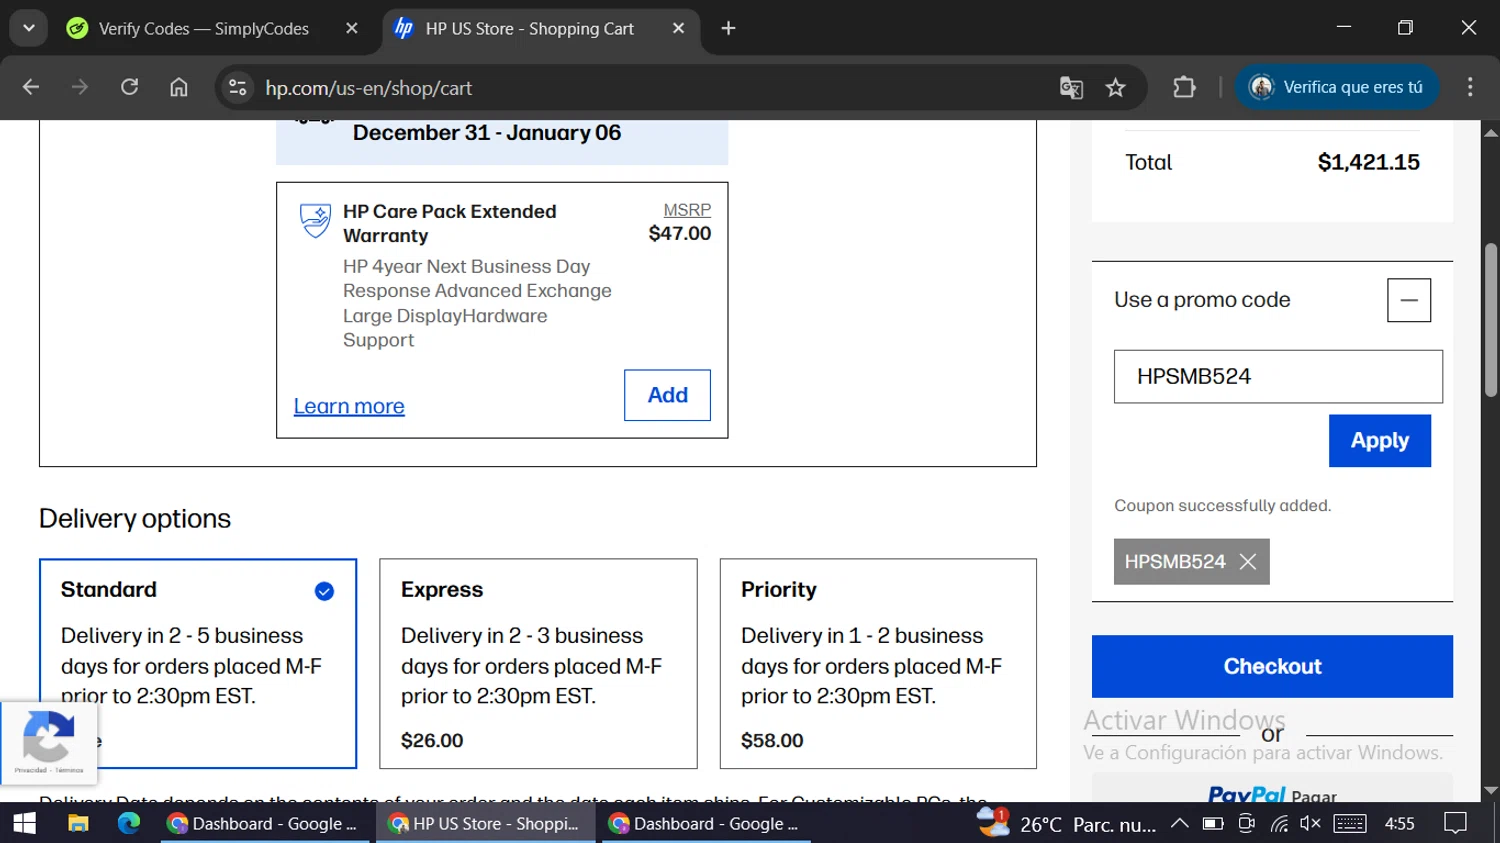Apply the promo code
This screenshot has width=1500, height=843.
(1380, 441)
